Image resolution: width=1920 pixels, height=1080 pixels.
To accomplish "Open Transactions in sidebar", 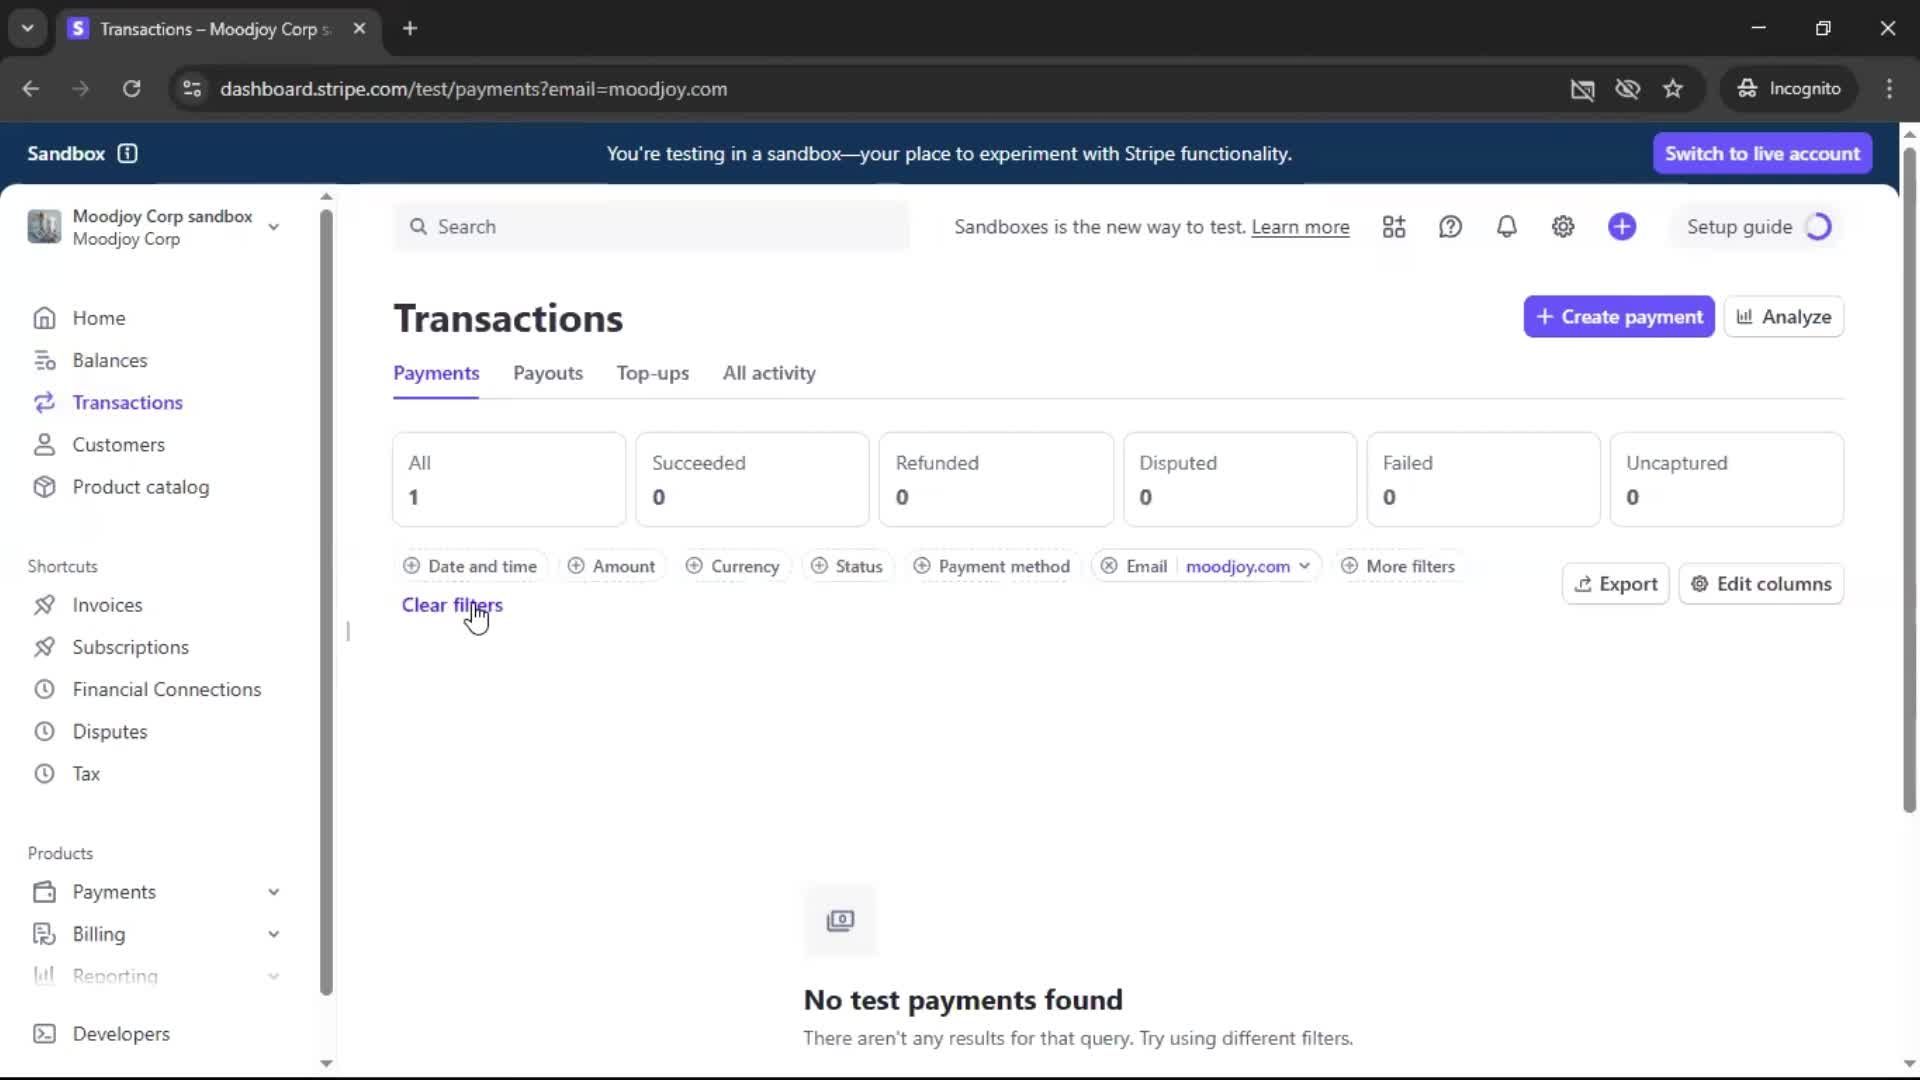I will coord(127,403).
